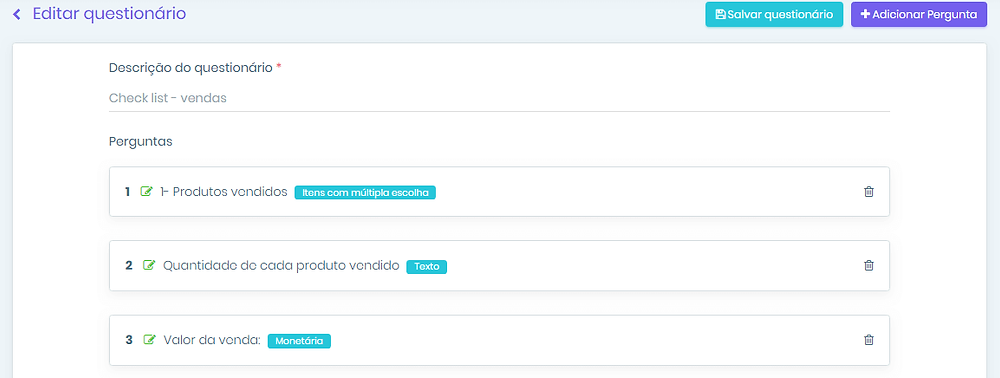Click the Editar questionário page title
Image resolution: width=1000 pixels, height=378 pixels.
pos(109,13)
